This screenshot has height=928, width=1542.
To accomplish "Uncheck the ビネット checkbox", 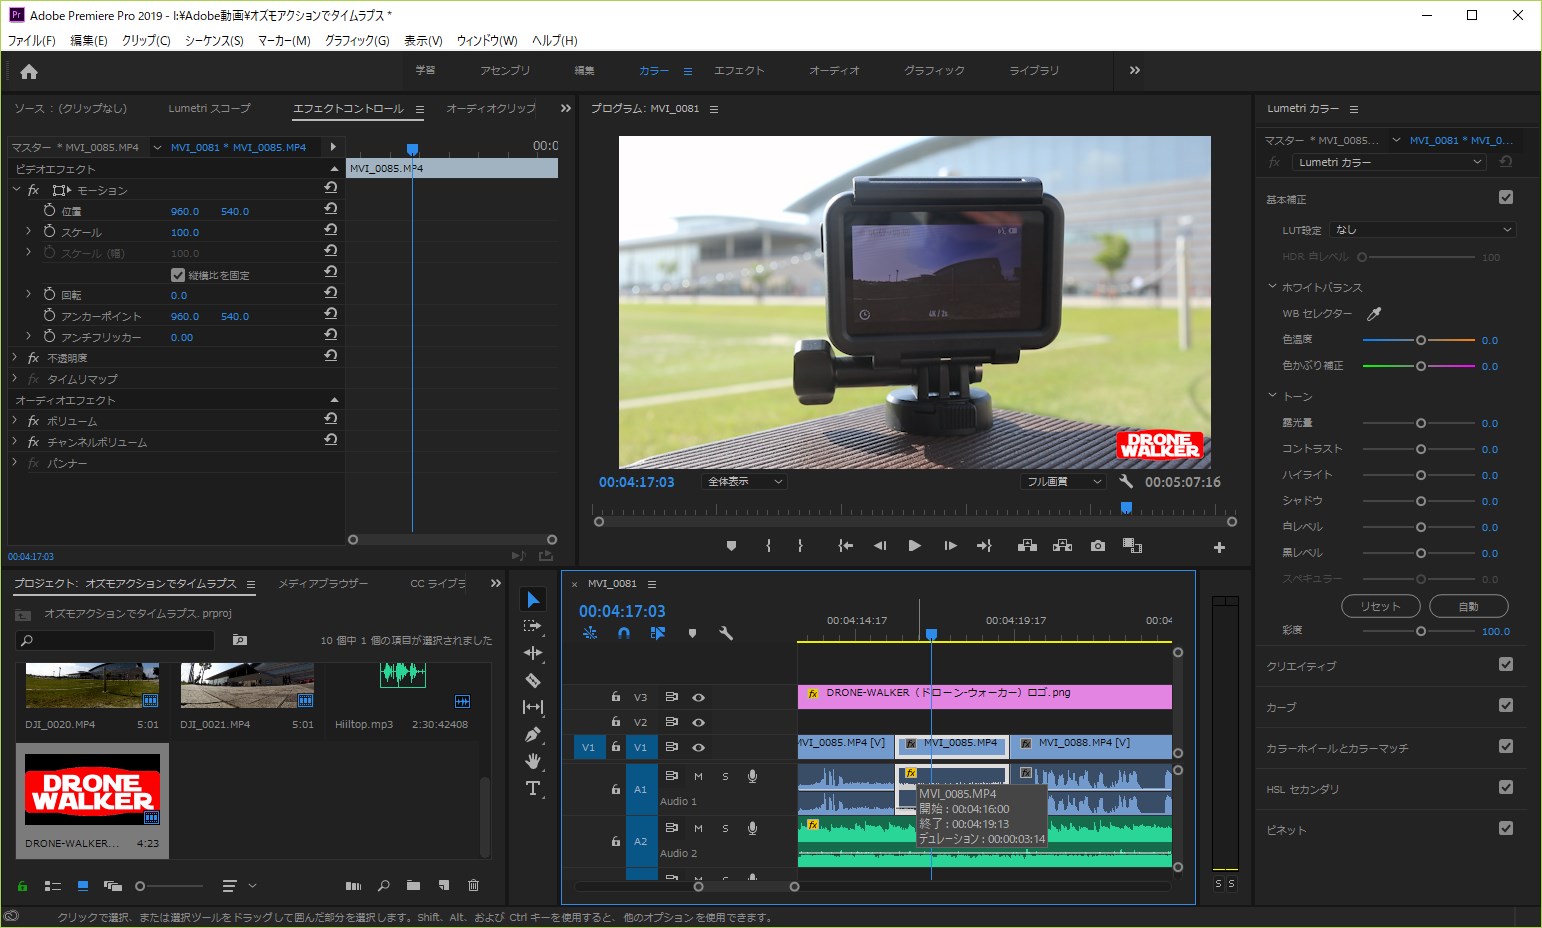I will click(x=1506, y=828).
